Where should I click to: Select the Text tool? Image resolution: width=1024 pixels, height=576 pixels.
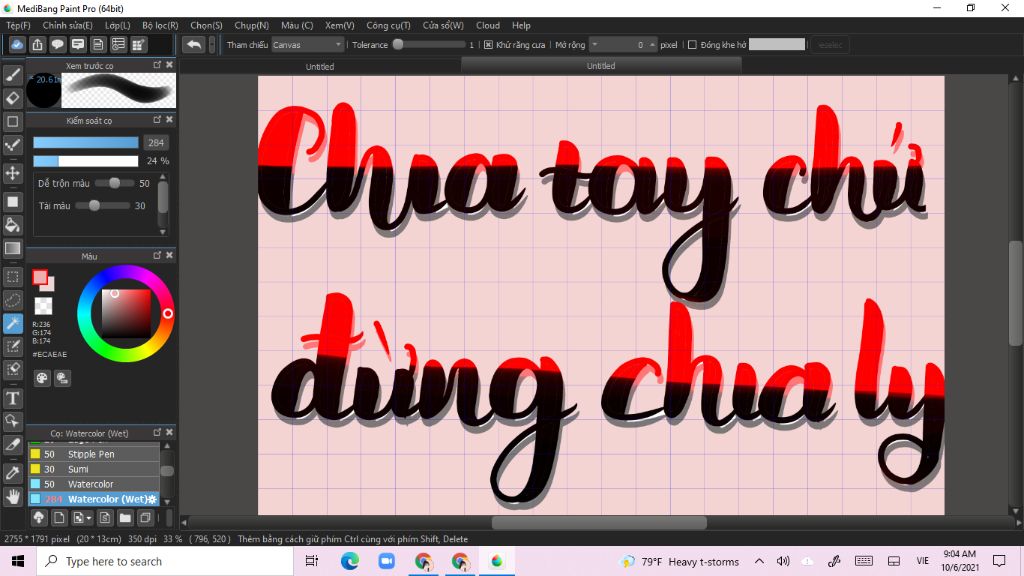point(12,398)
